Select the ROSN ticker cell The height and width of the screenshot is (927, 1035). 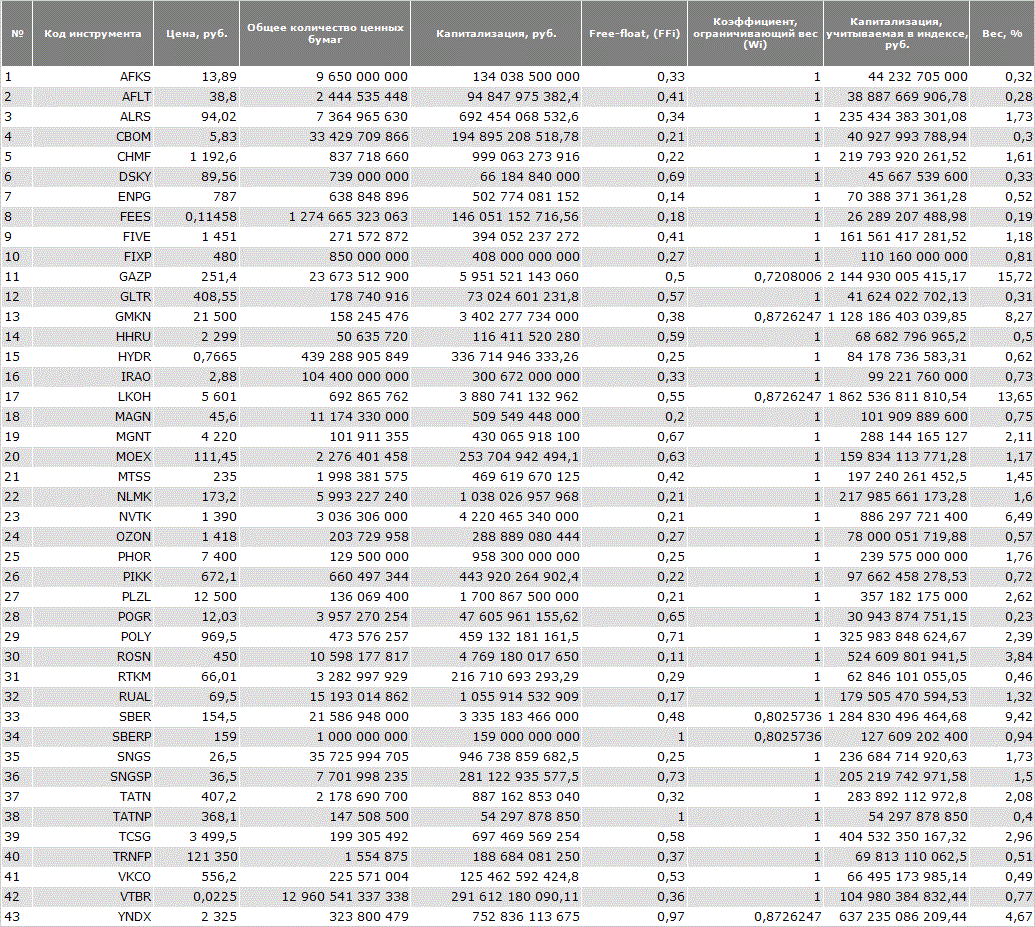(92, 657)
